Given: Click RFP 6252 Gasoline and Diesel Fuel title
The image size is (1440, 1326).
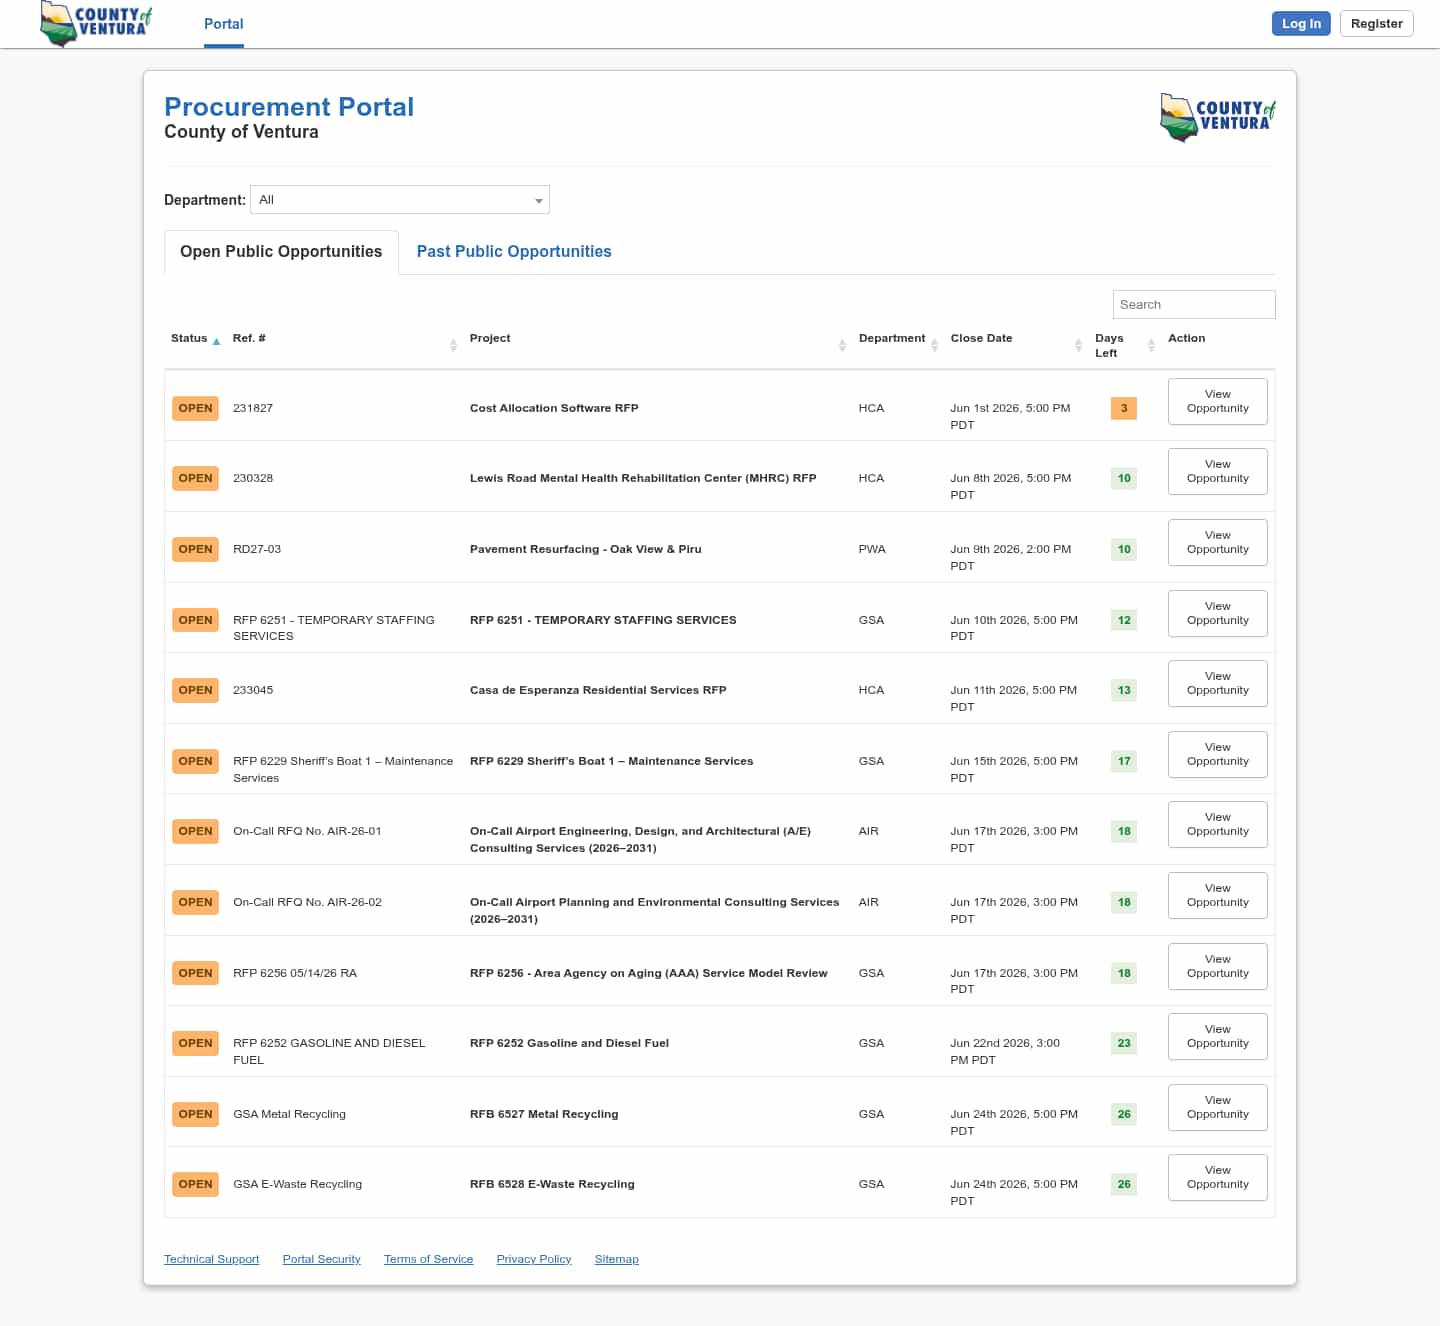Looking at the screenshot, I should (x=569, y=1043).
